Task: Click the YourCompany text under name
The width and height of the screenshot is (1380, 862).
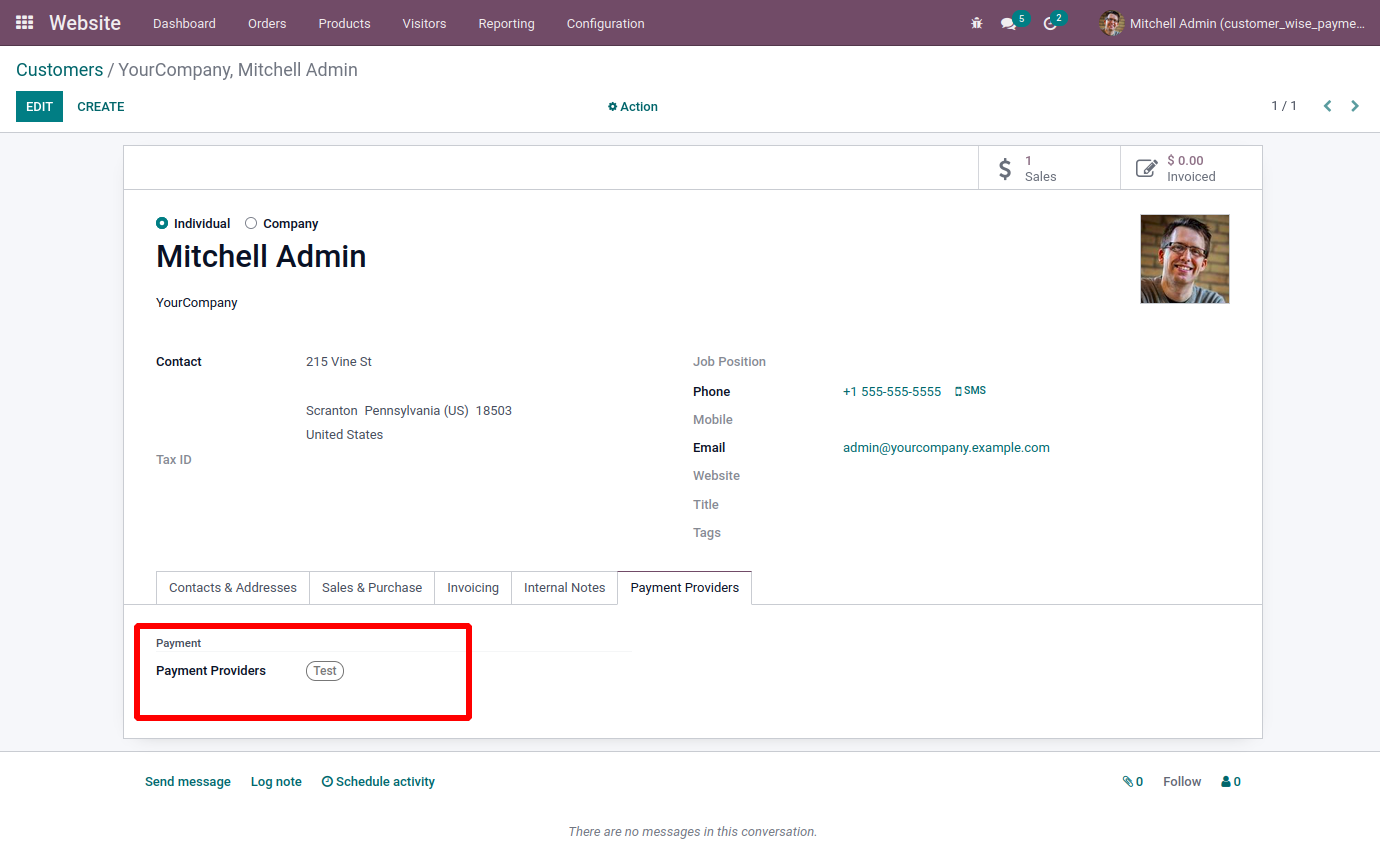Action: coord(197,303)
